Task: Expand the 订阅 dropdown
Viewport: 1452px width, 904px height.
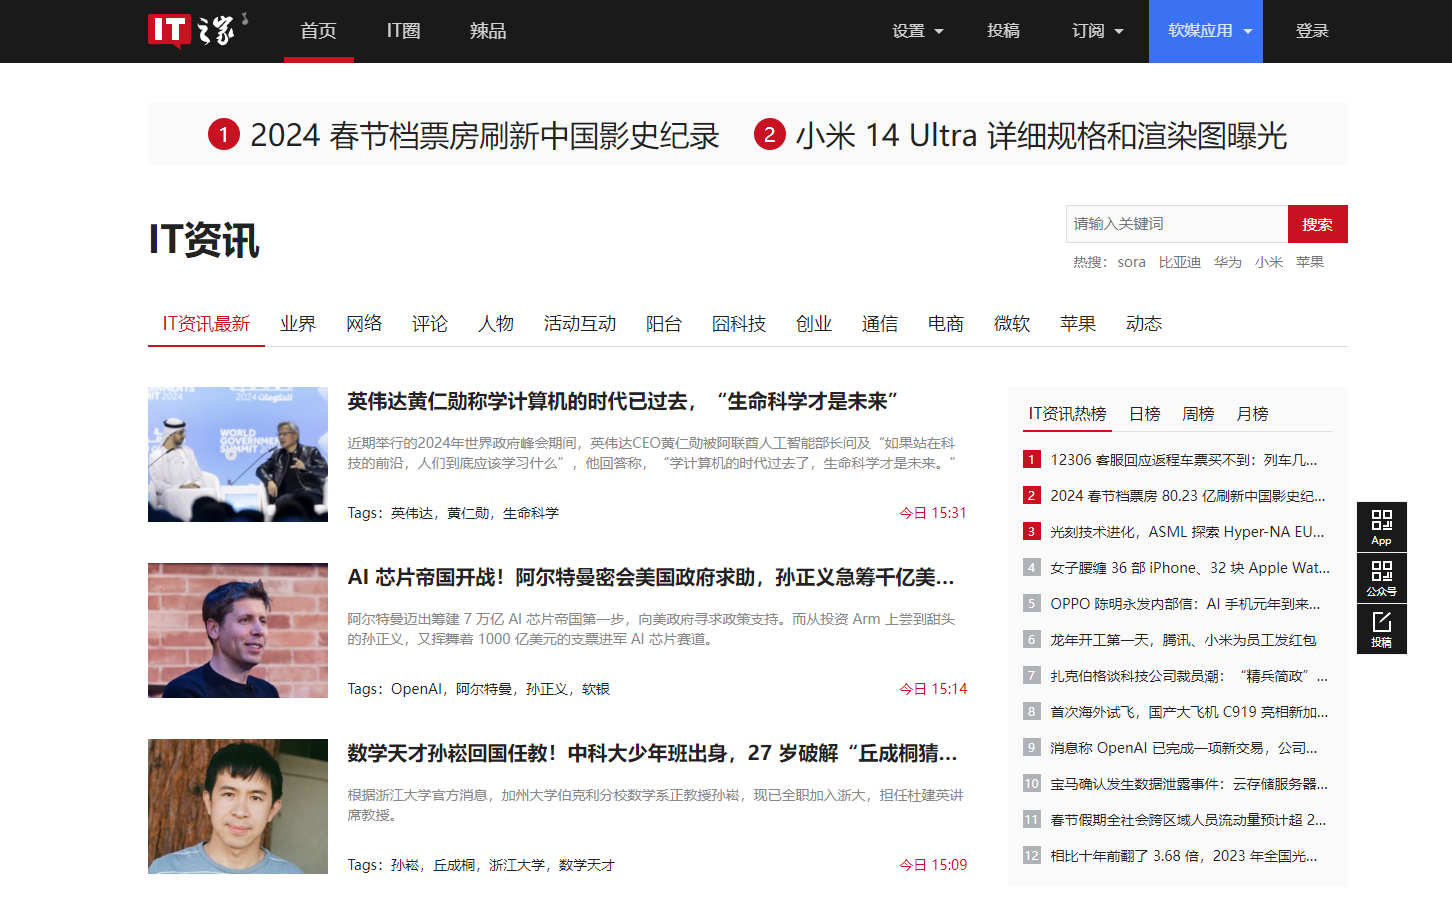Action: (x=1097, y=31)
